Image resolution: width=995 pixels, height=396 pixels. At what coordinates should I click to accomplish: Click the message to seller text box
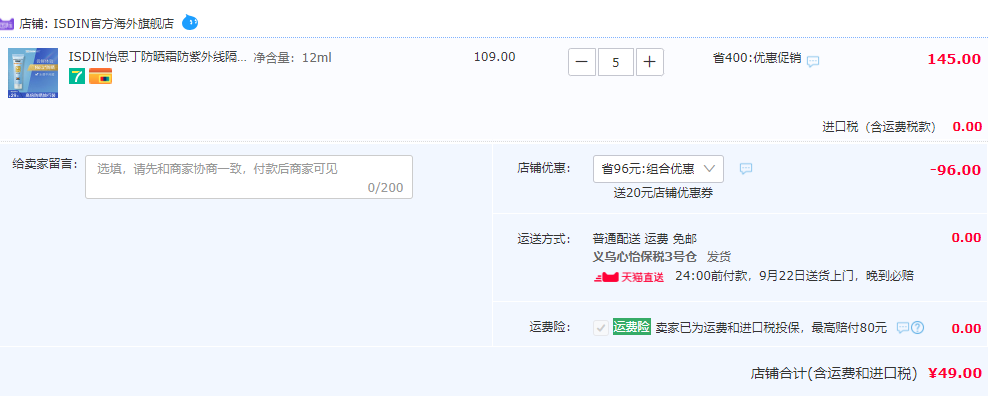tap(249, 177)
